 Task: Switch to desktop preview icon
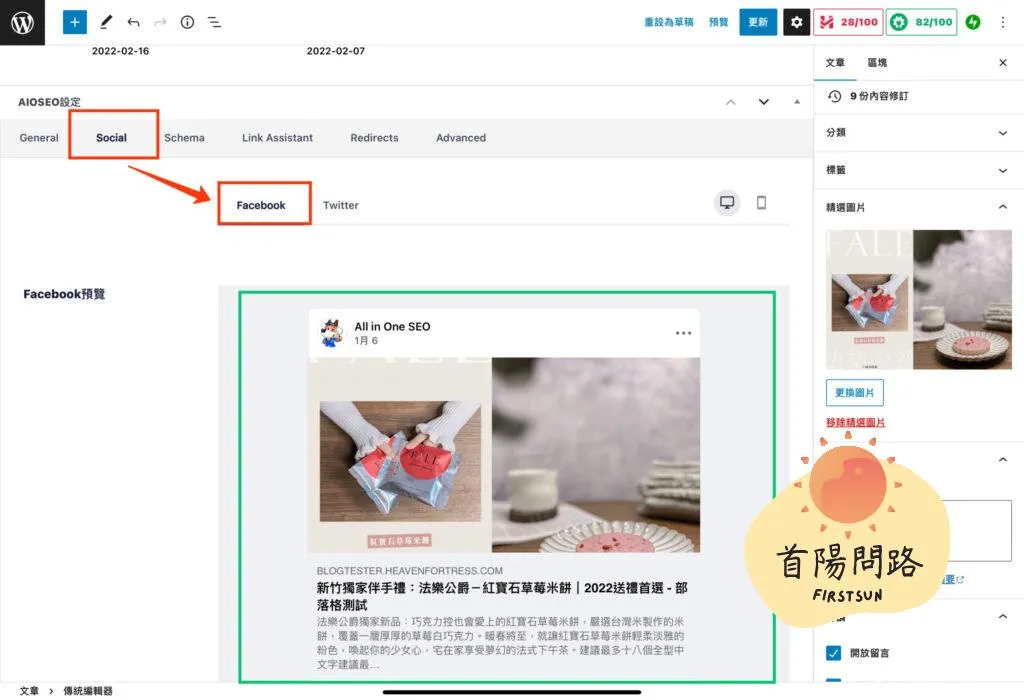[727, 203]
